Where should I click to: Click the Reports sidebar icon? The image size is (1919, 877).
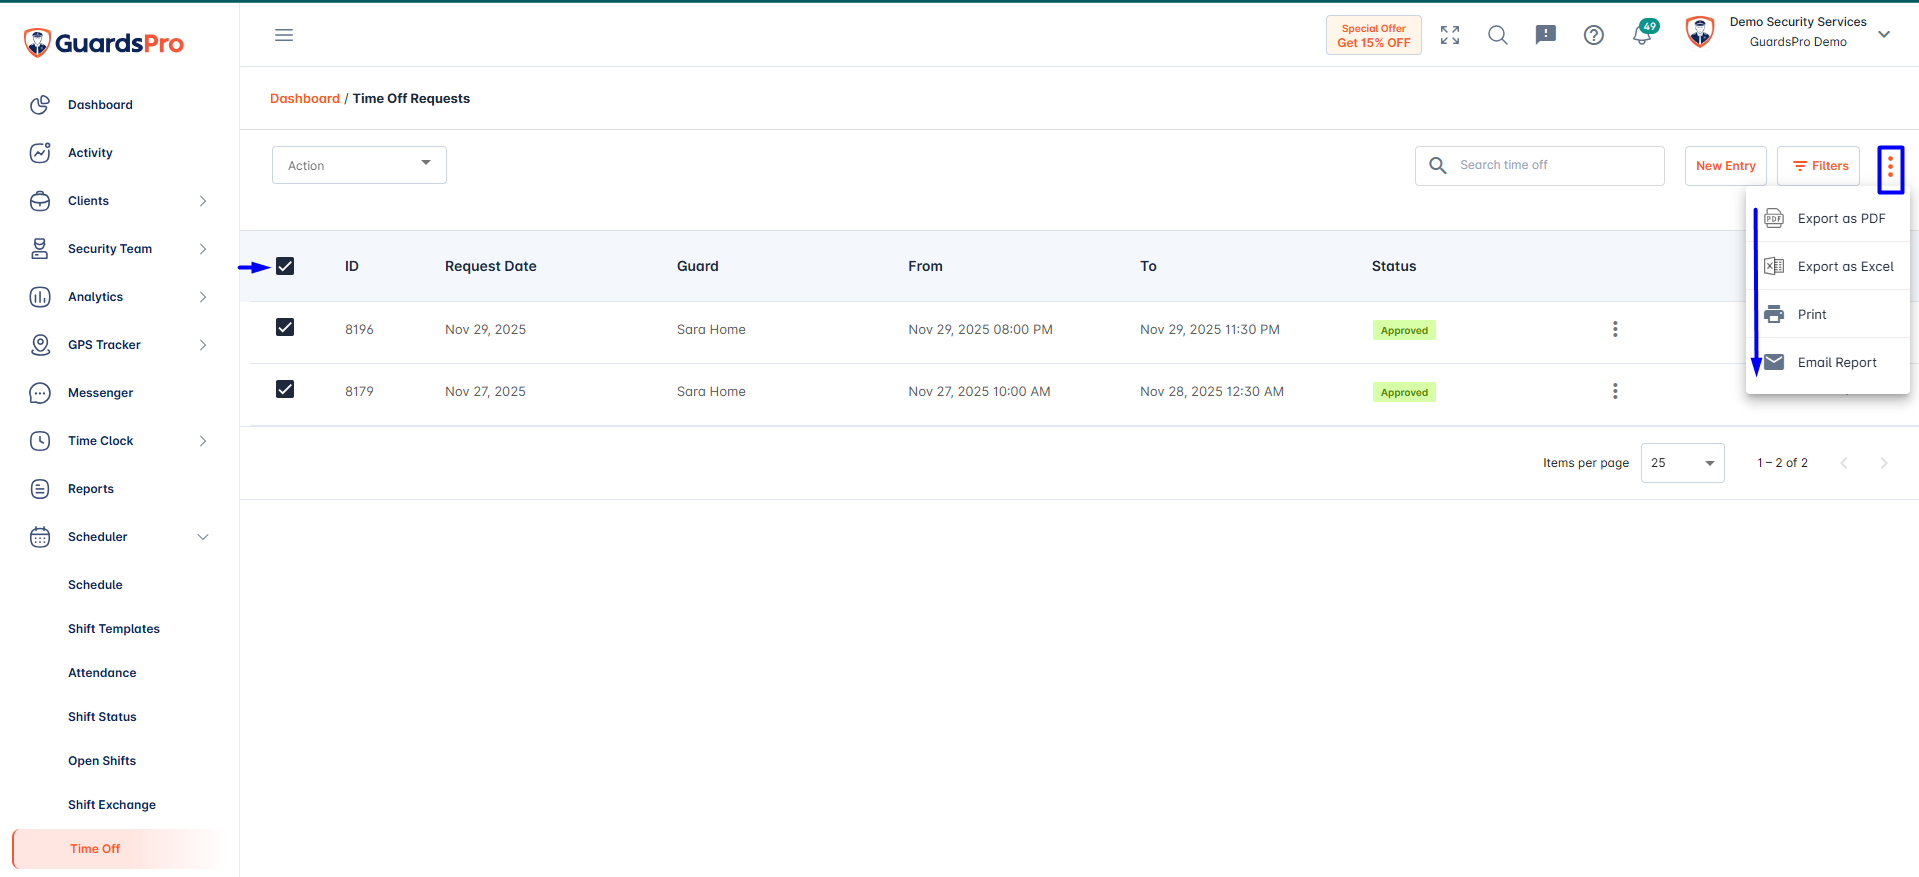pyautogui.click(x=40, y=489)
